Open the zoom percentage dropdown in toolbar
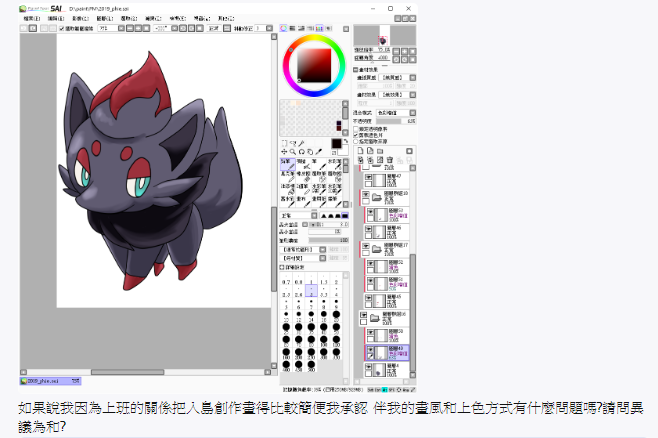 pos(121,28)
